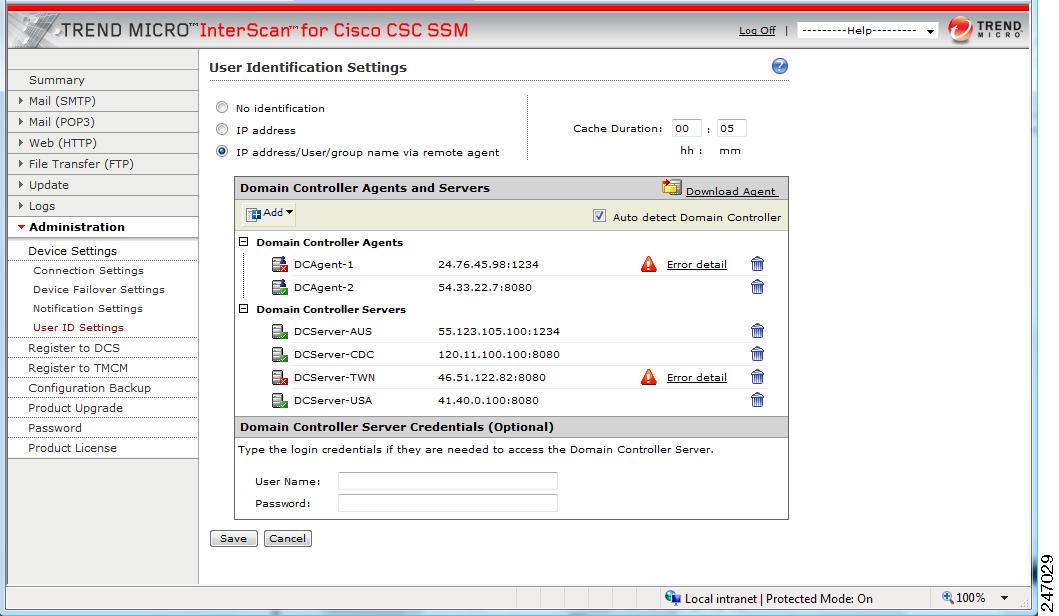This screenshot has height=616, width=1059.
Task: Select the IP address radio button
Action: click(222, 129)
